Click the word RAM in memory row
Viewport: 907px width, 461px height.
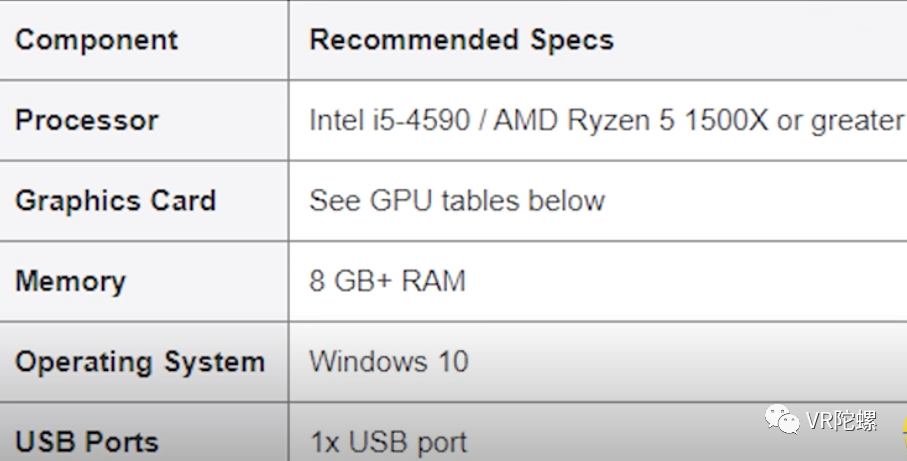point(434,281)
